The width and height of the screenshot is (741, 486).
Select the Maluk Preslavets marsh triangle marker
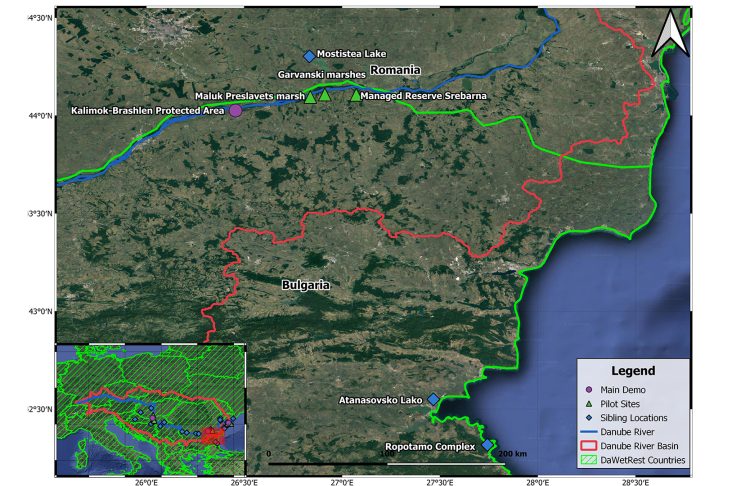[310, 97]
